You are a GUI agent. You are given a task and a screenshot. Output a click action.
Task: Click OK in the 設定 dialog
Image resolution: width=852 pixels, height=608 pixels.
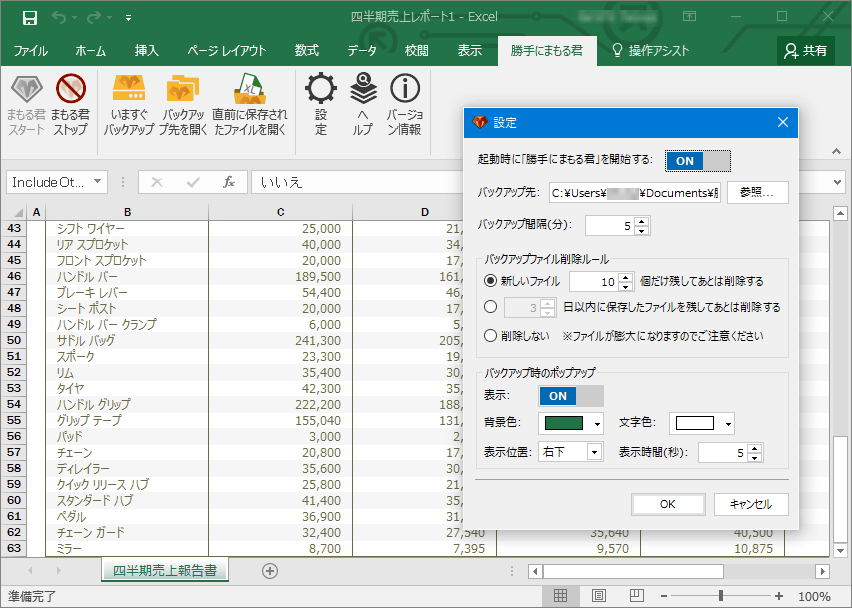668,504
